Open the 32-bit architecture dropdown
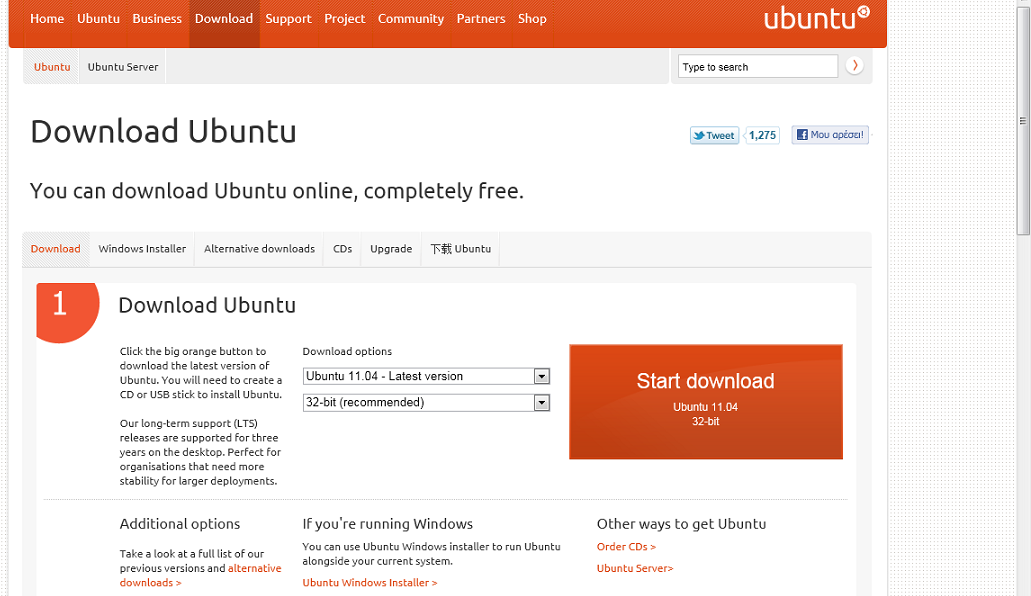This screenshot has height=596, width=1031. coord(426,403)
